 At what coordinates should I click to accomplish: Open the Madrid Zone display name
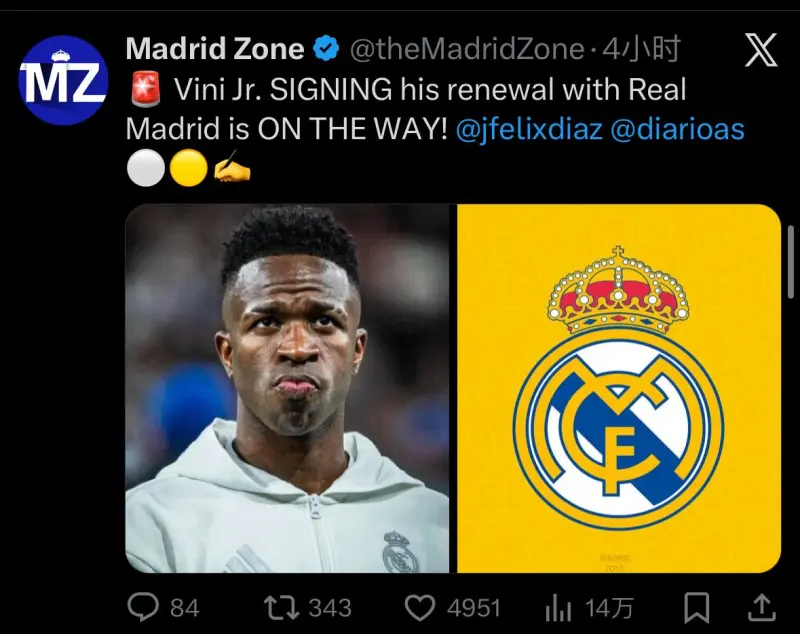pyautogui.click(x=215, y=49)
